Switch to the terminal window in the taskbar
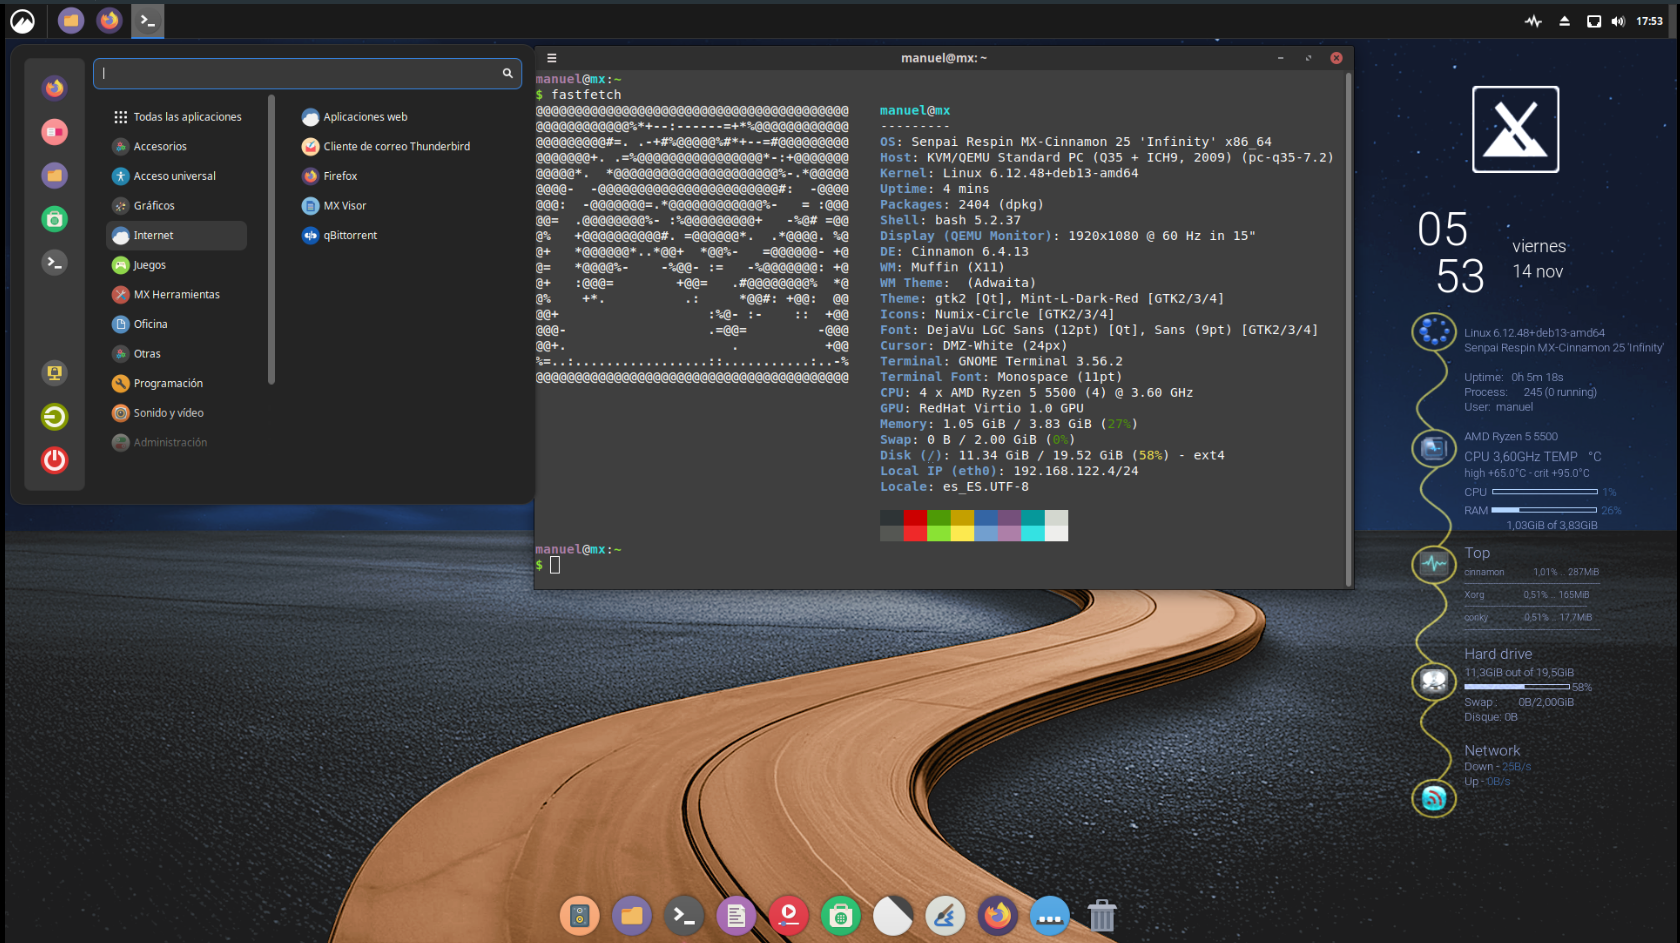 (148, 21)
